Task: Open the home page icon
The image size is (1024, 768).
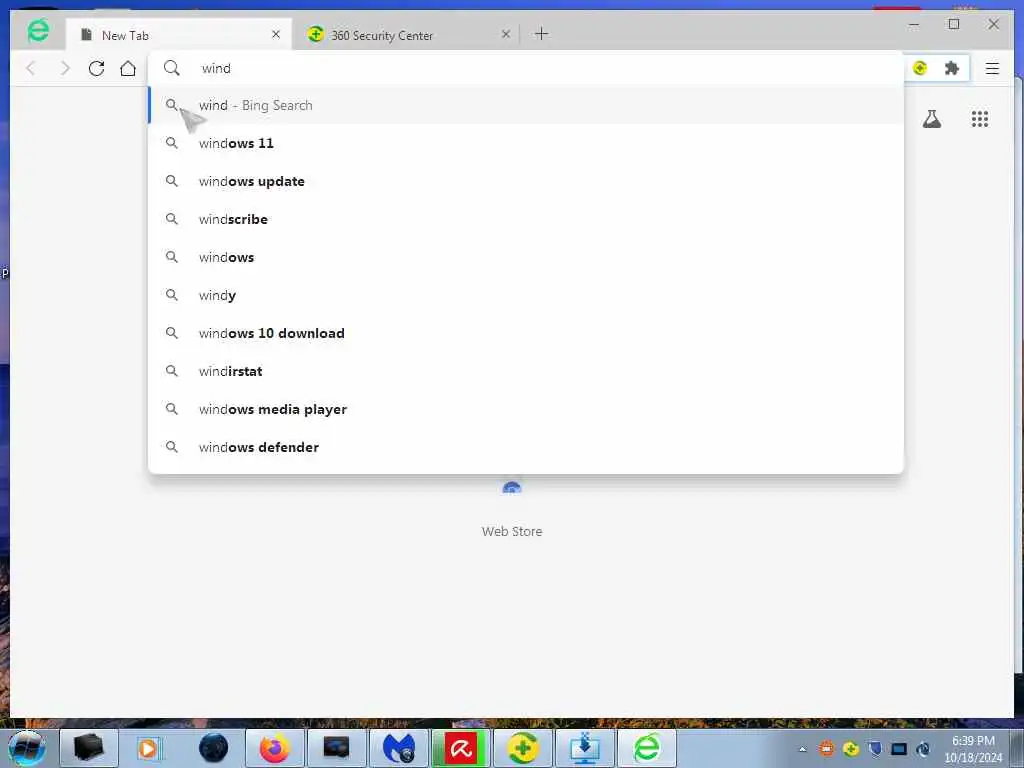Action: 128,68
